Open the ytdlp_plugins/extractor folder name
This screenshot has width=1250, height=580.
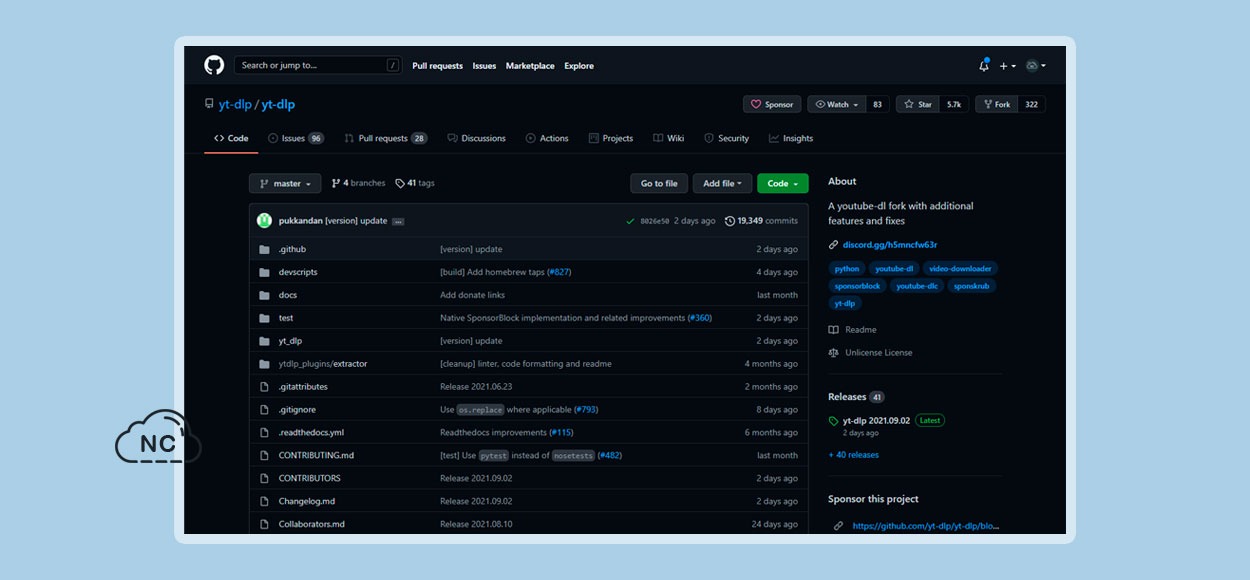323,364
